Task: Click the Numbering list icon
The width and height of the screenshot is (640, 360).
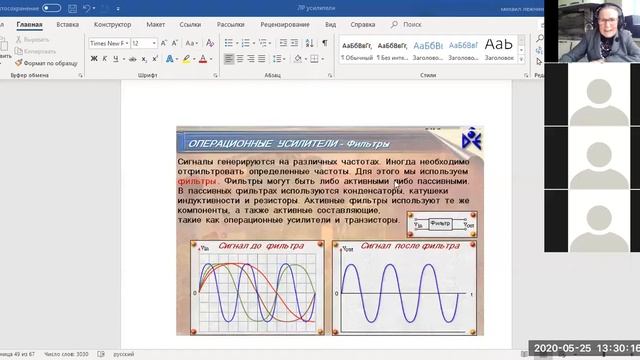Action: tap(245, 43)
